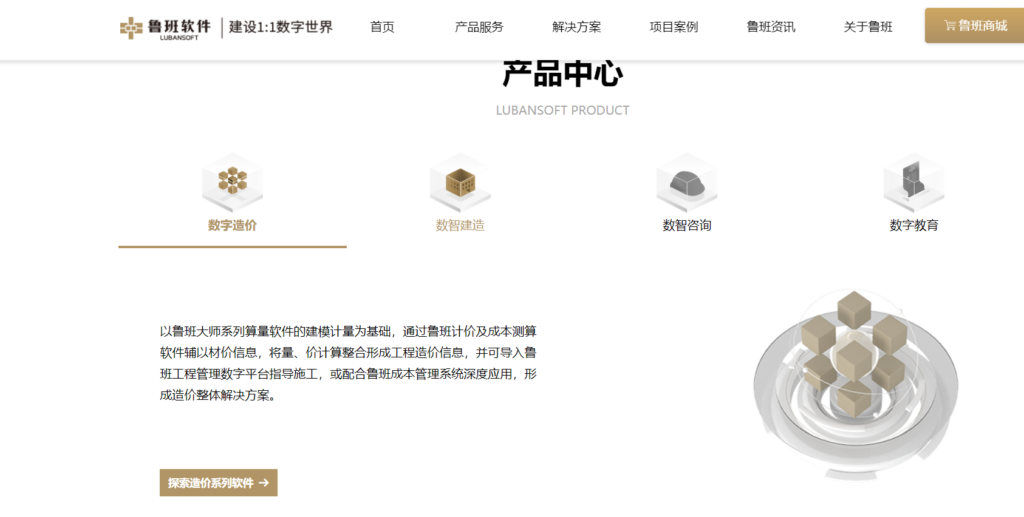
Task: Open the 鲁班资讯 navigation item
Action: (x=771, y=27)
